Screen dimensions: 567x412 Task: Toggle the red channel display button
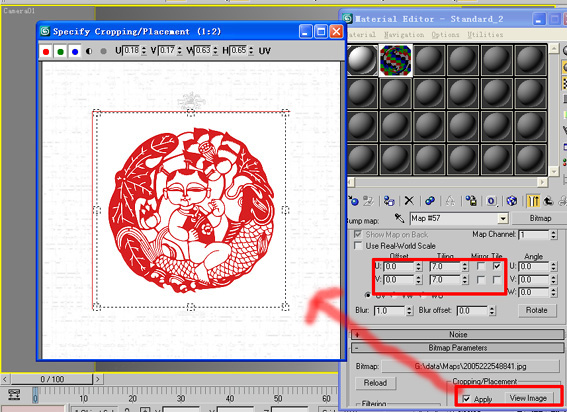46,51
